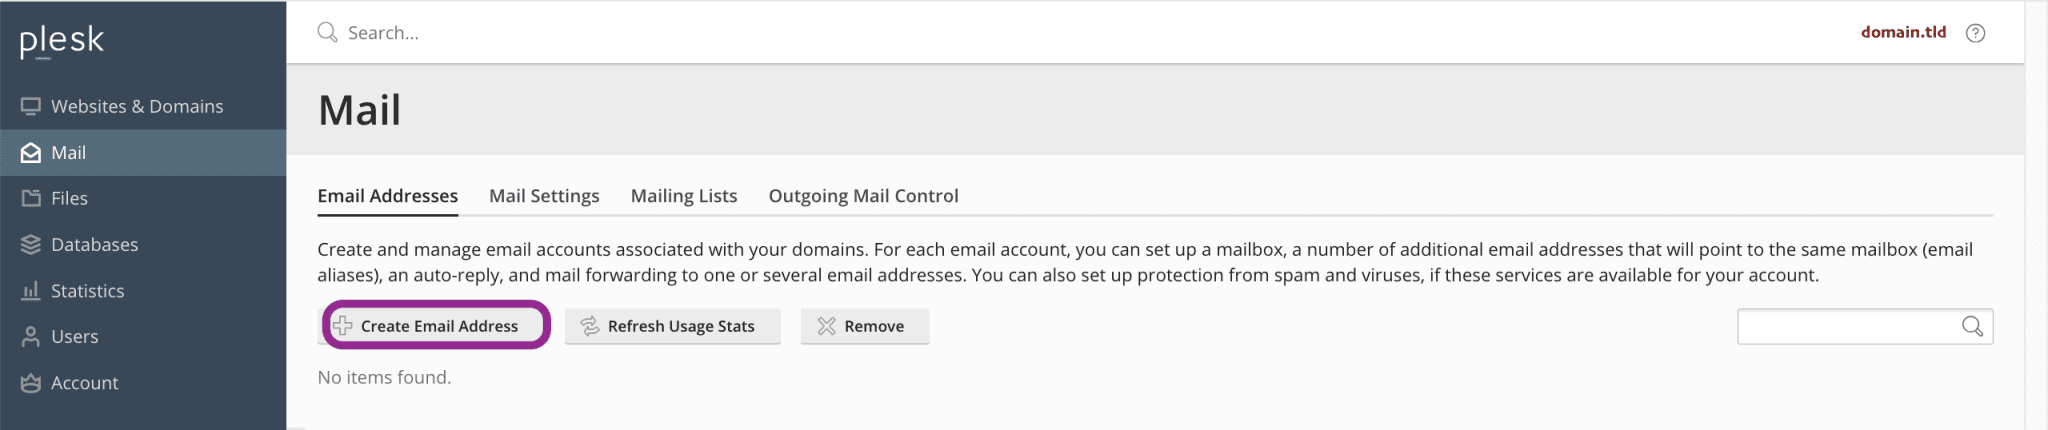Open the Outgoing Mail Control tab

[863, 196]
